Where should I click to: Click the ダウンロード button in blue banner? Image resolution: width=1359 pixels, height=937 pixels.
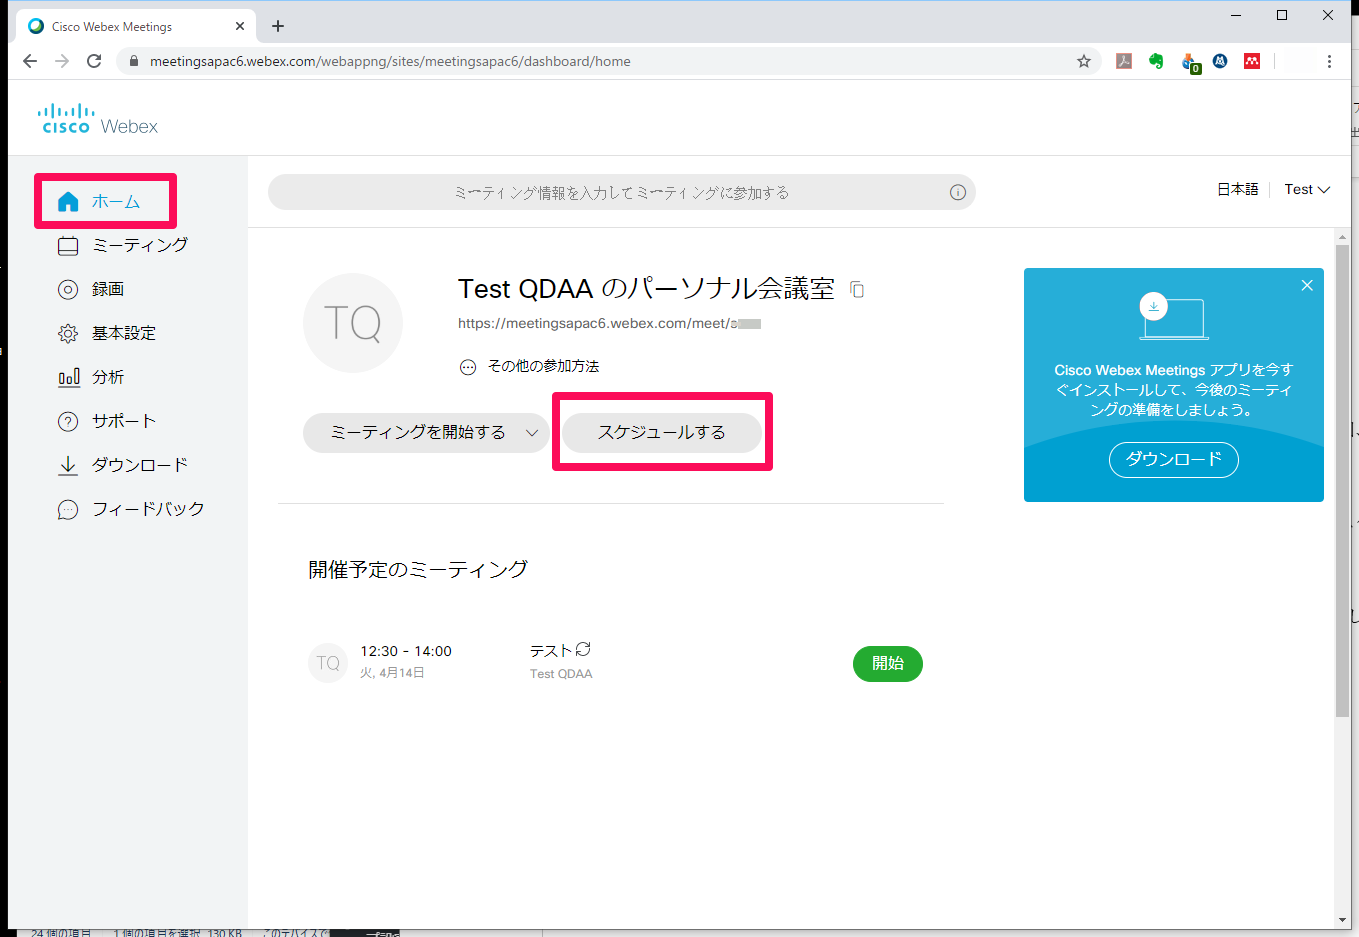click(1174, 459)
